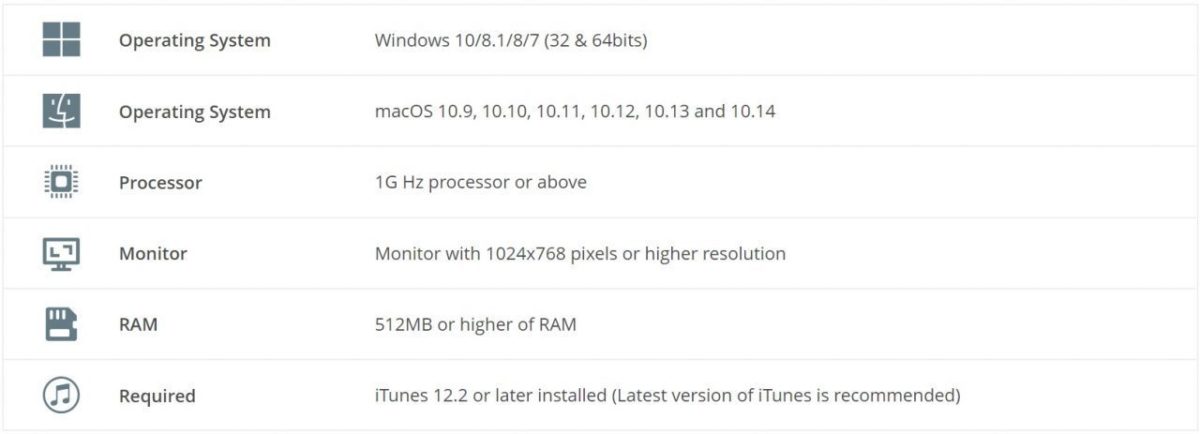Click the Monitor label
Screen dimensions: 1200x434
click(x=153, y=254)
